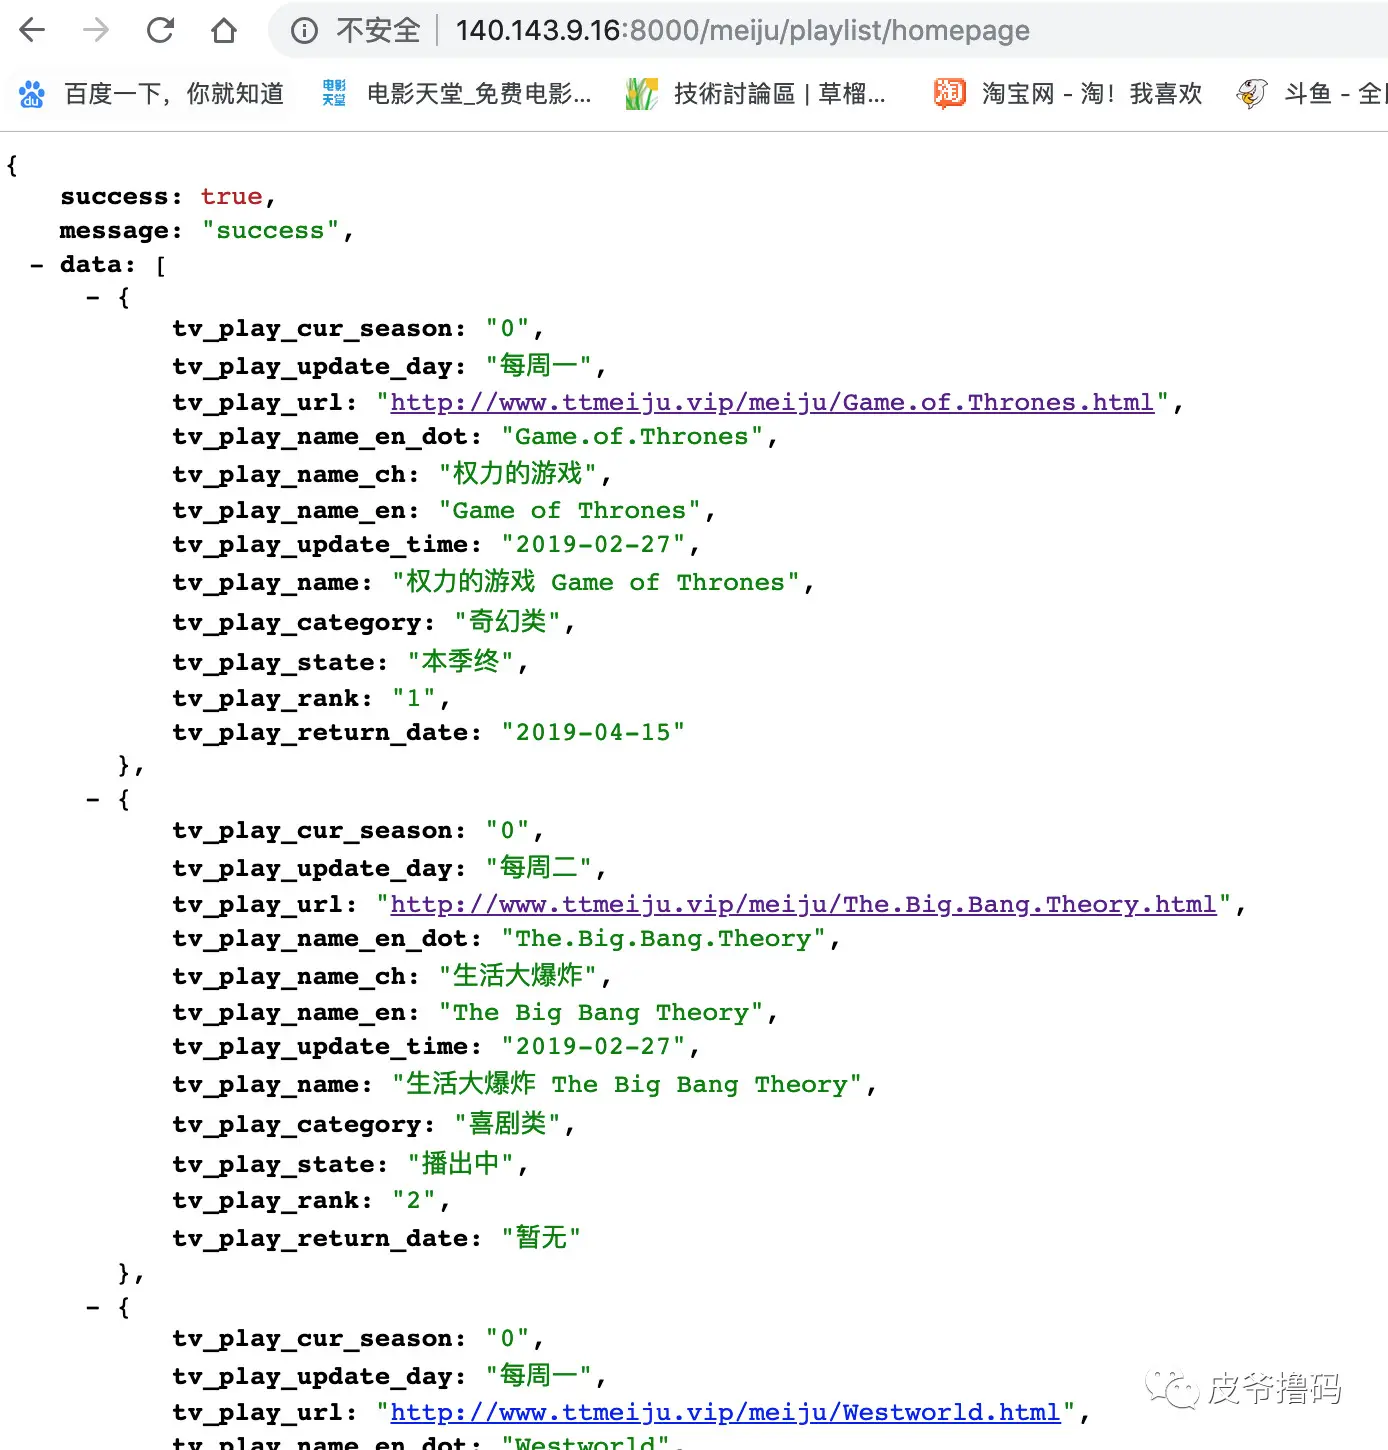Open the Game.of.Thrones.html link
This screenshot has height=1450, width=1388.
(772, 402)
